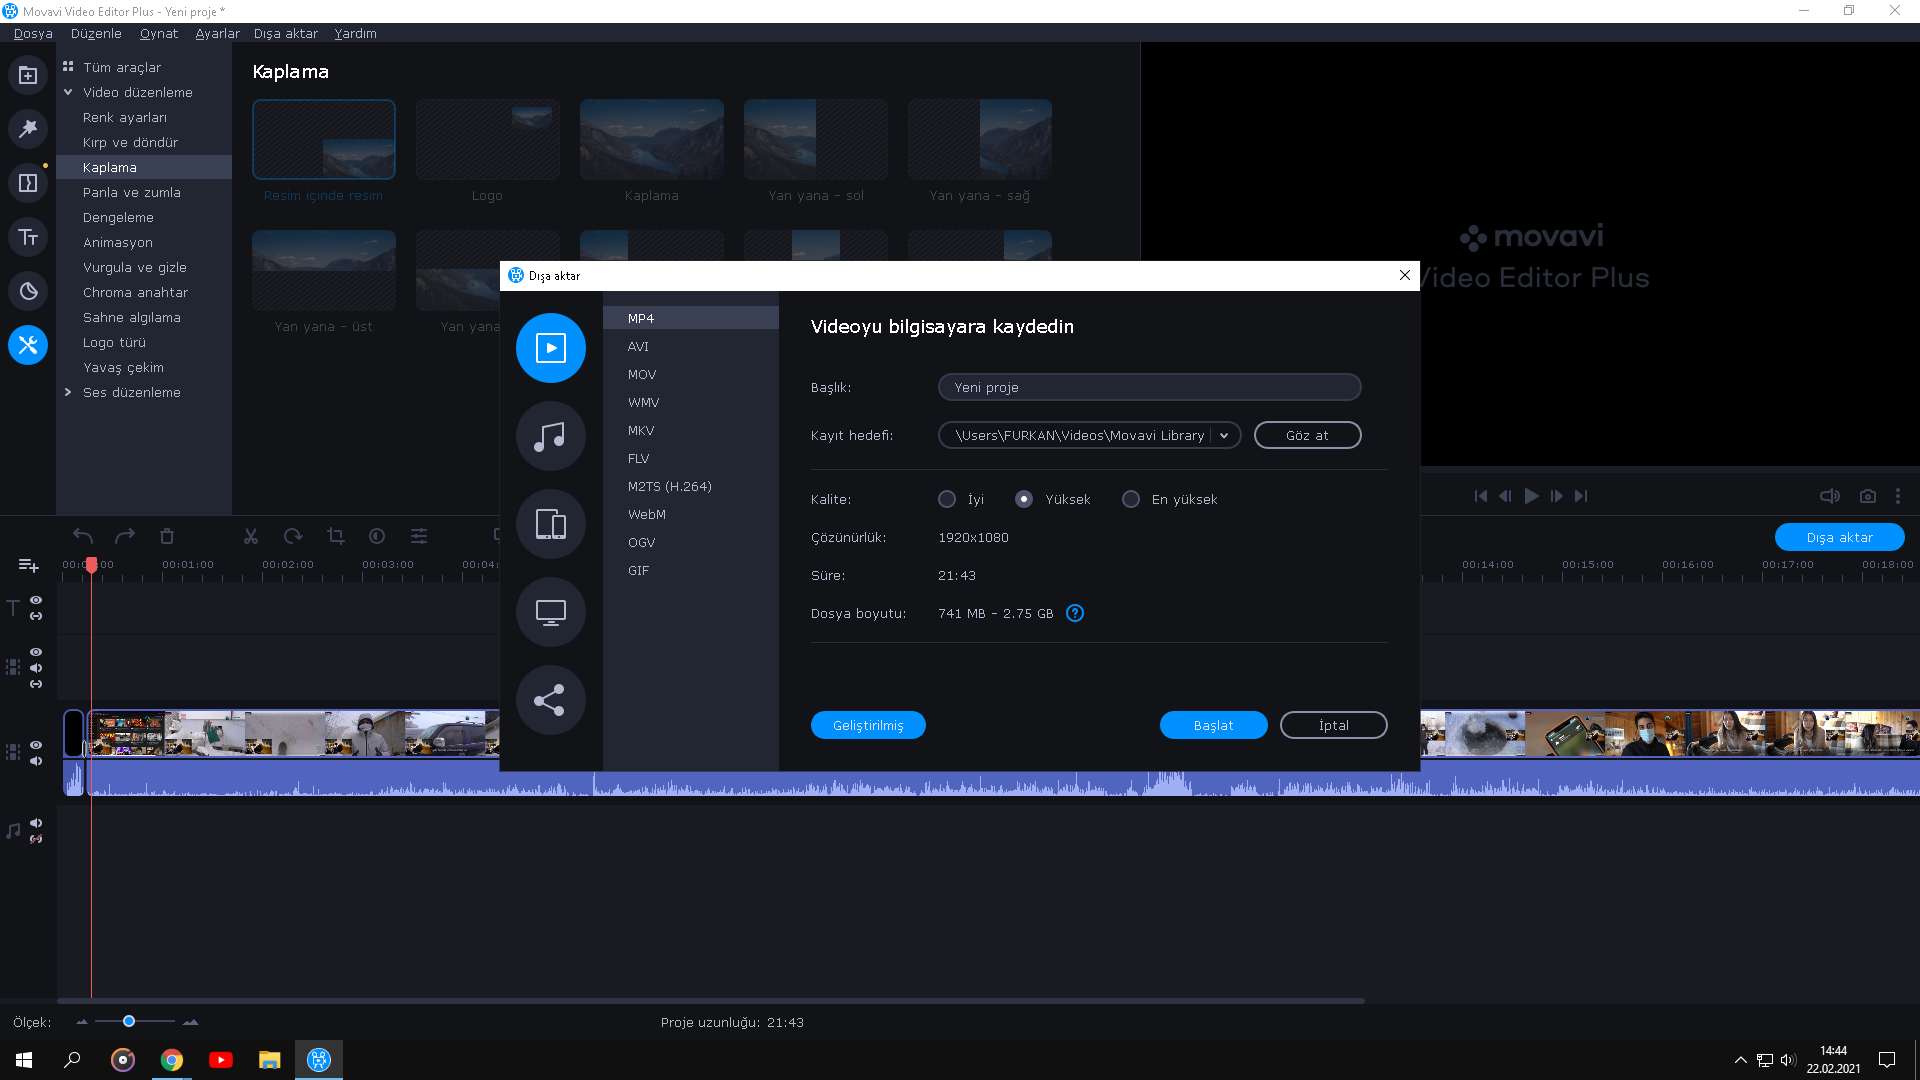The image size is (1920, 1080).
Task: Click Başlık title input field
Action: (x=1149, y=387)
